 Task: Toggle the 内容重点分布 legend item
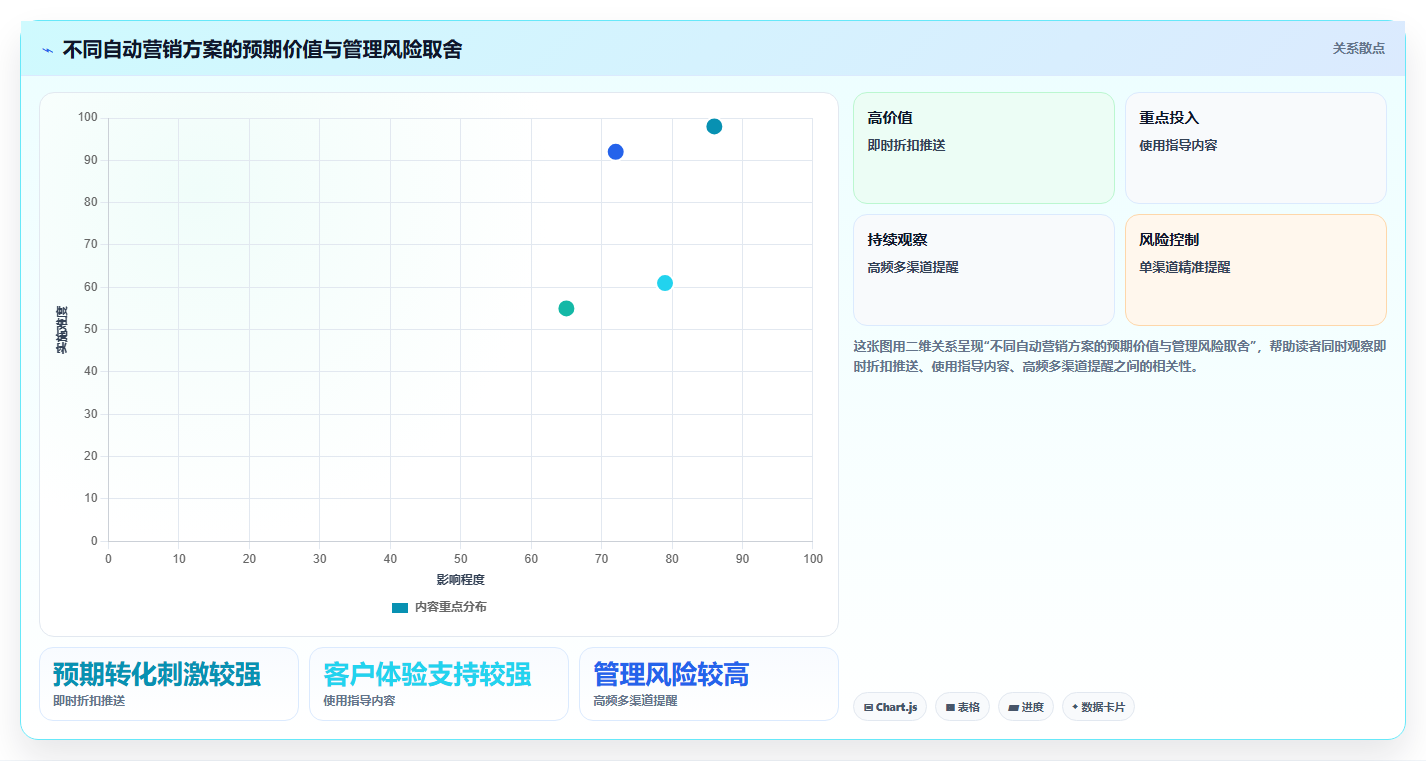[x=440, y=607]
